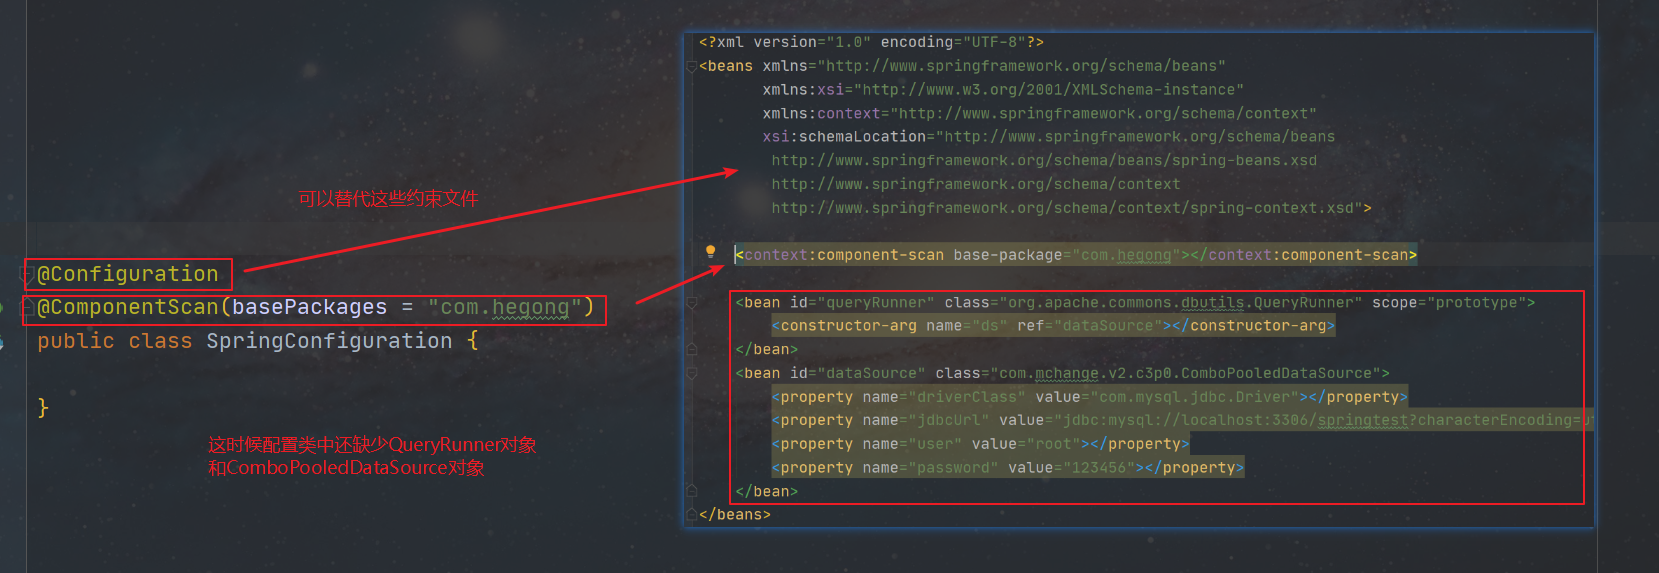Click fold marker beside @ComponentScan line
1659x573 pixels.
[28, 308]
